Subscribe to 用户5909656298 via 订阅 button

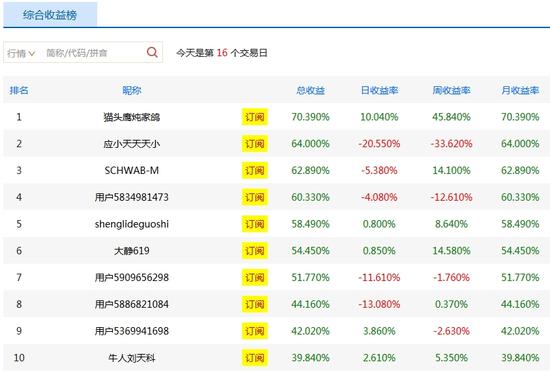255,277
